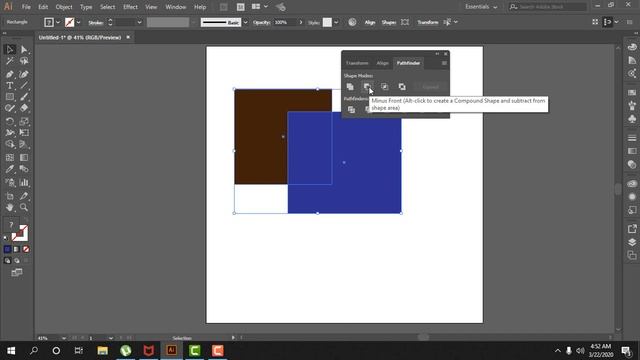
Task: Select the Rotate tool
Action: pos(10,122)
